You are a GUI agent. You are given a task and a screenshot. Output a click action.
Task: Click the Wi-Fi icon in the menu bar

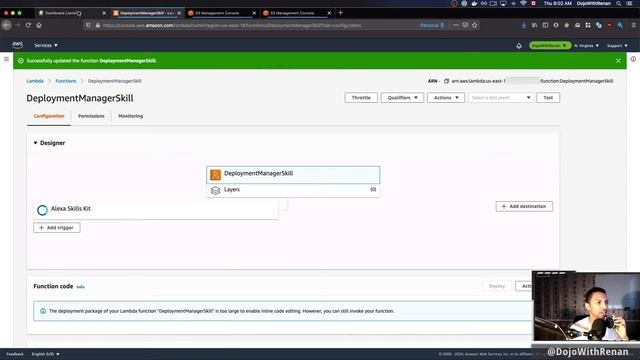[x=523, y=3]
